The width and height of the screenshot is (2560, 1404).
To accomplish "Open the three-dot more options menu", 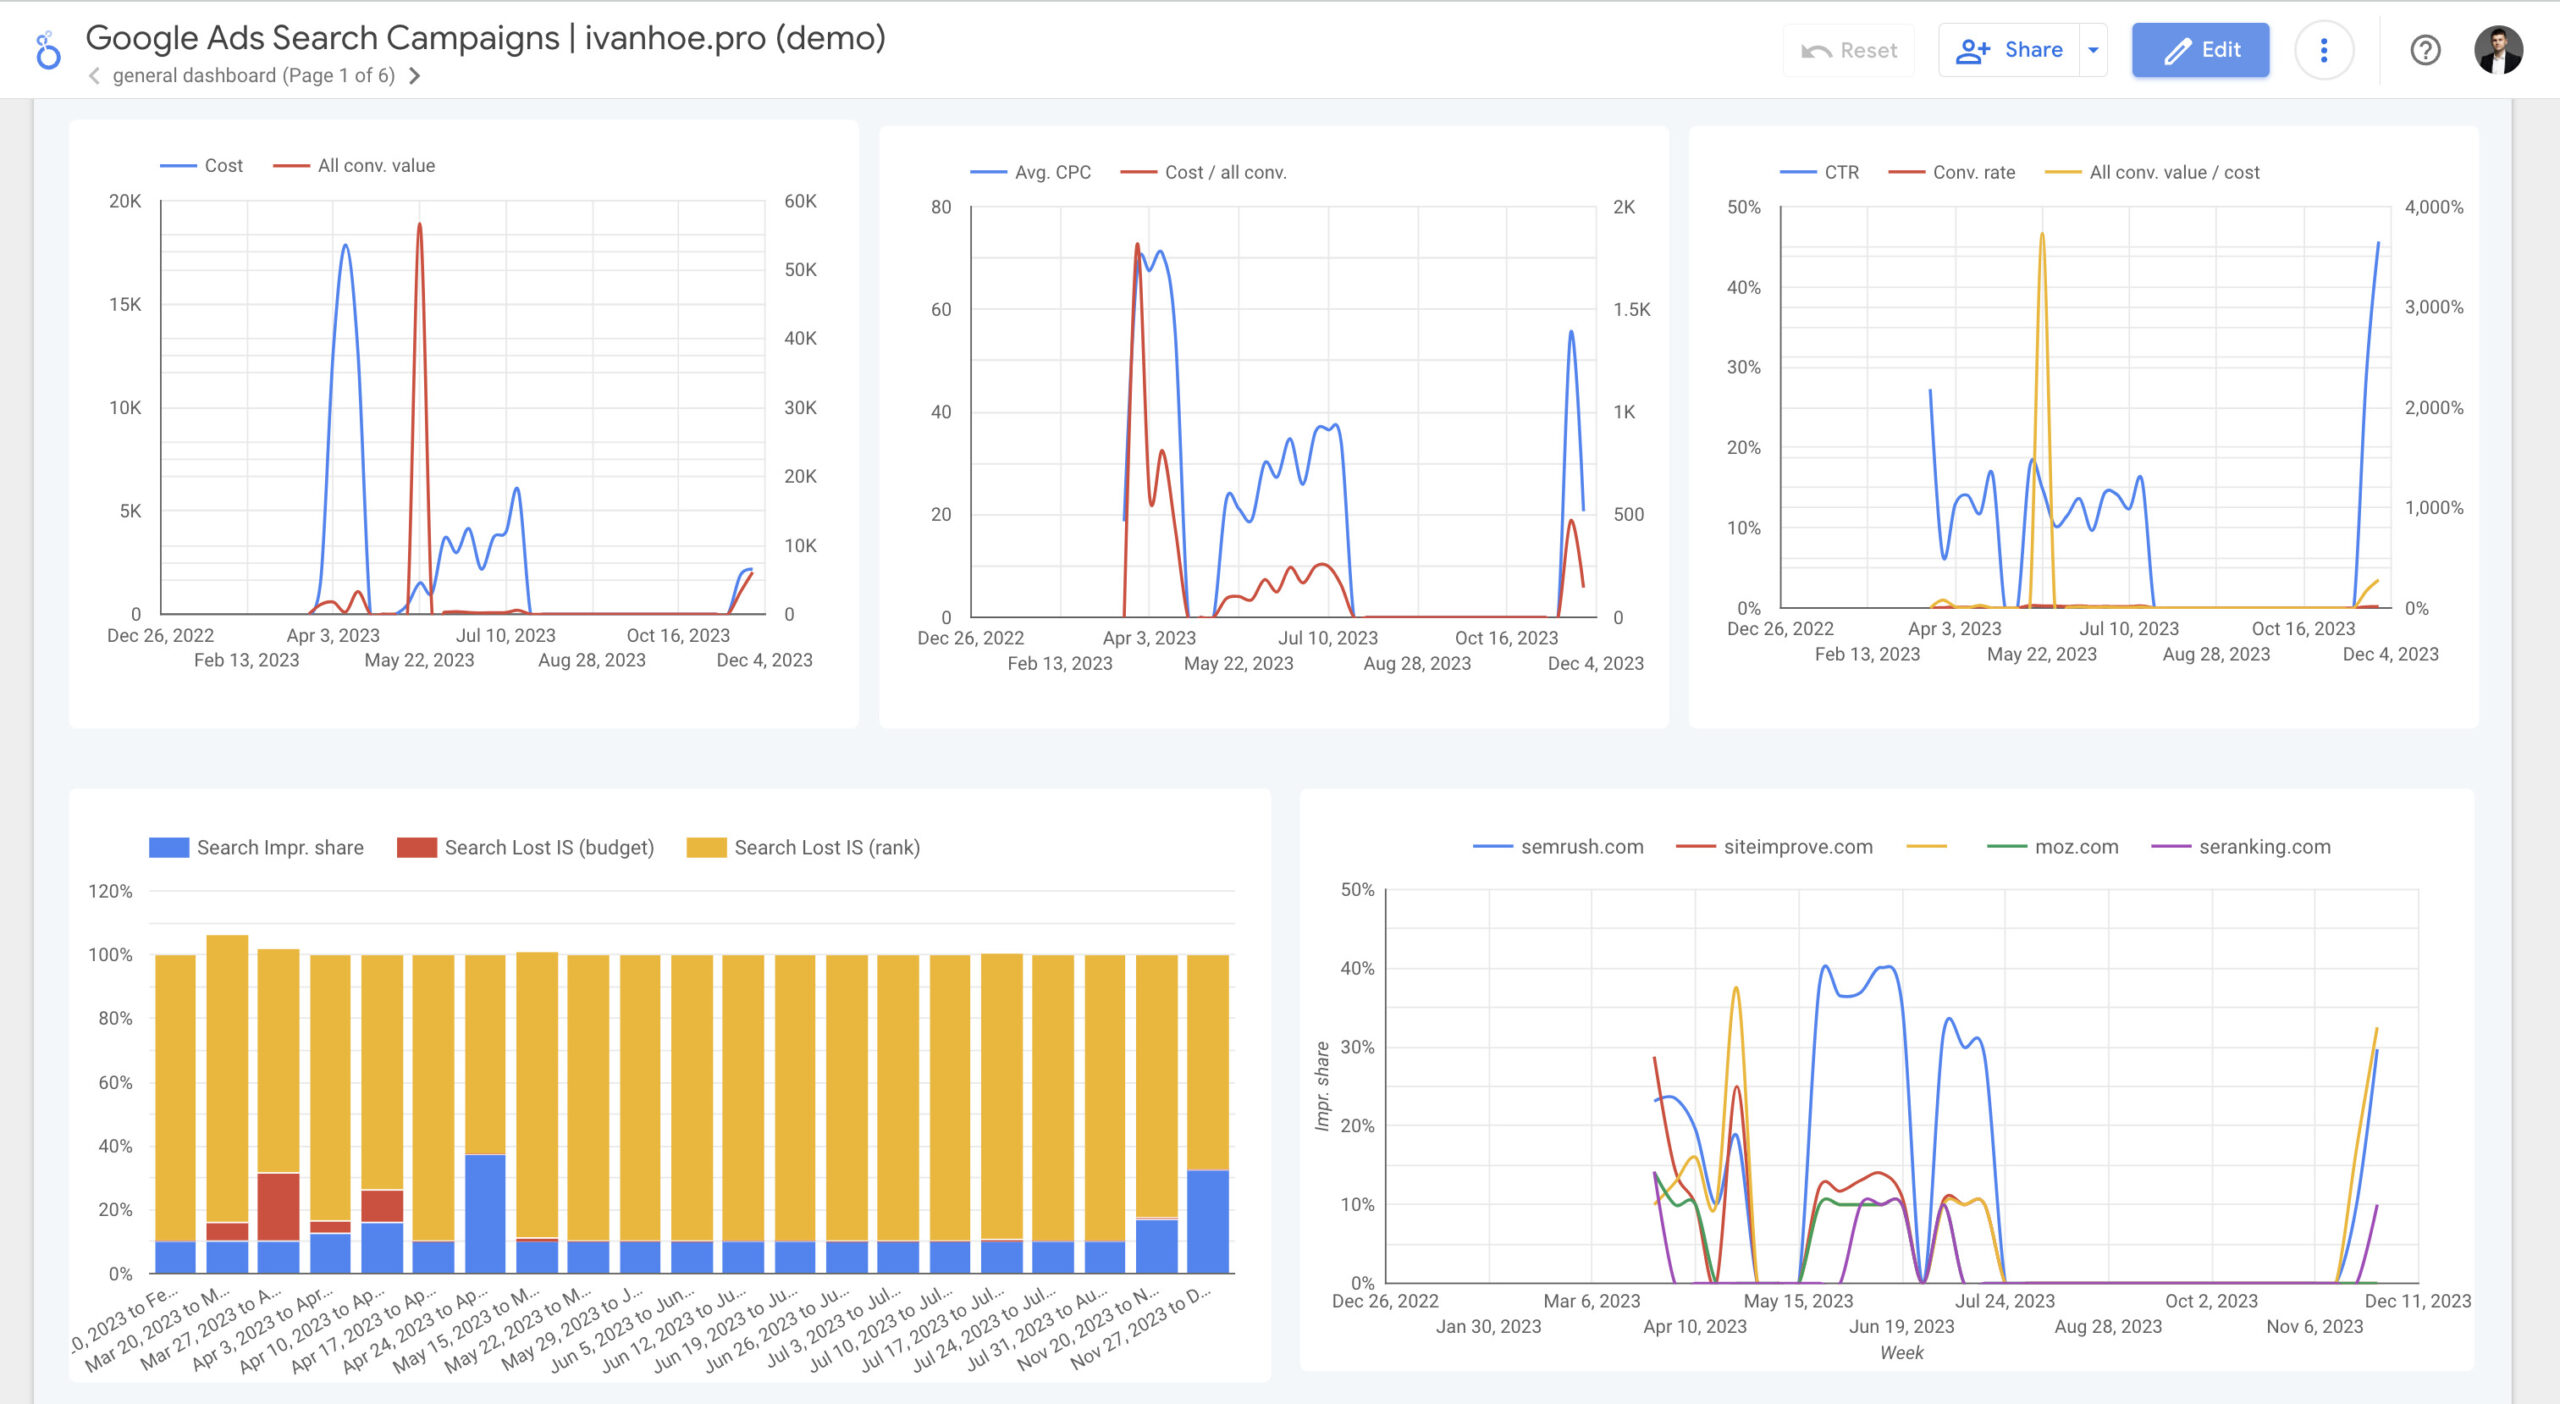I will pyautogui.click(x=2323, y=50).
